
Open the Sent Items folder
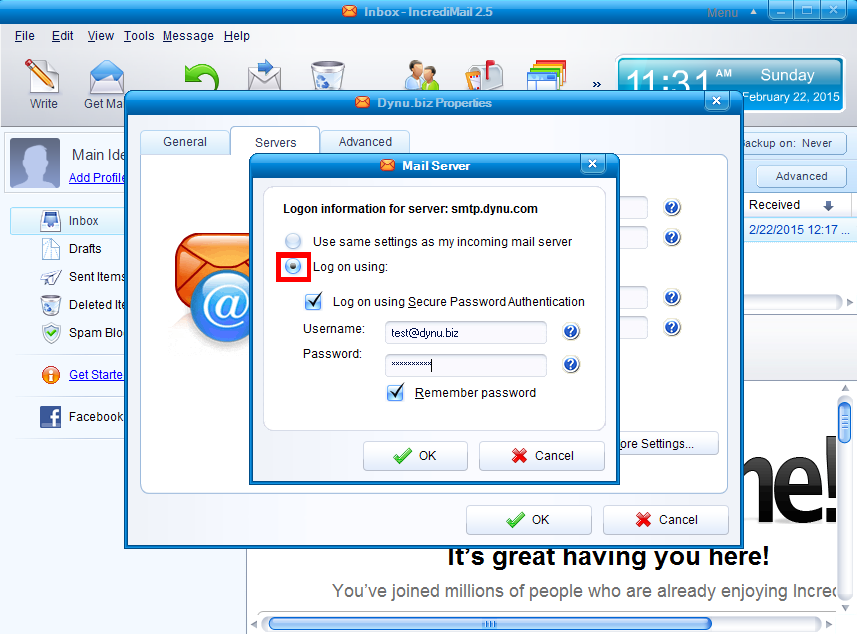pyautogui.click(x=82, y=277)
